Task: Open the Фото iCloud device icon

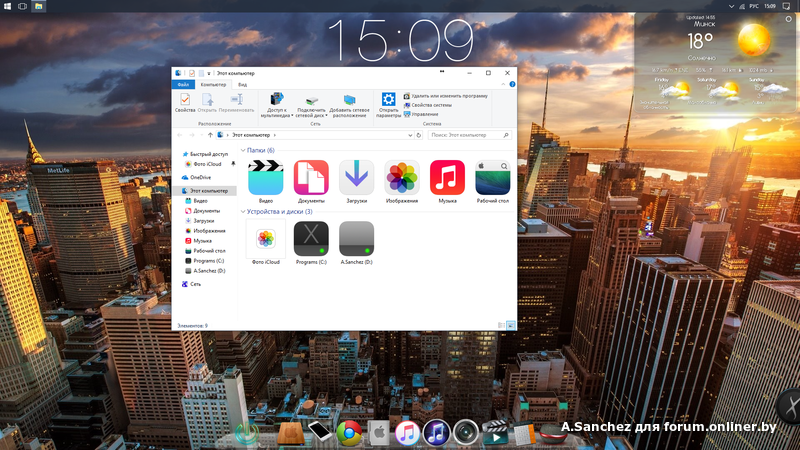Action: click(265, 239)
